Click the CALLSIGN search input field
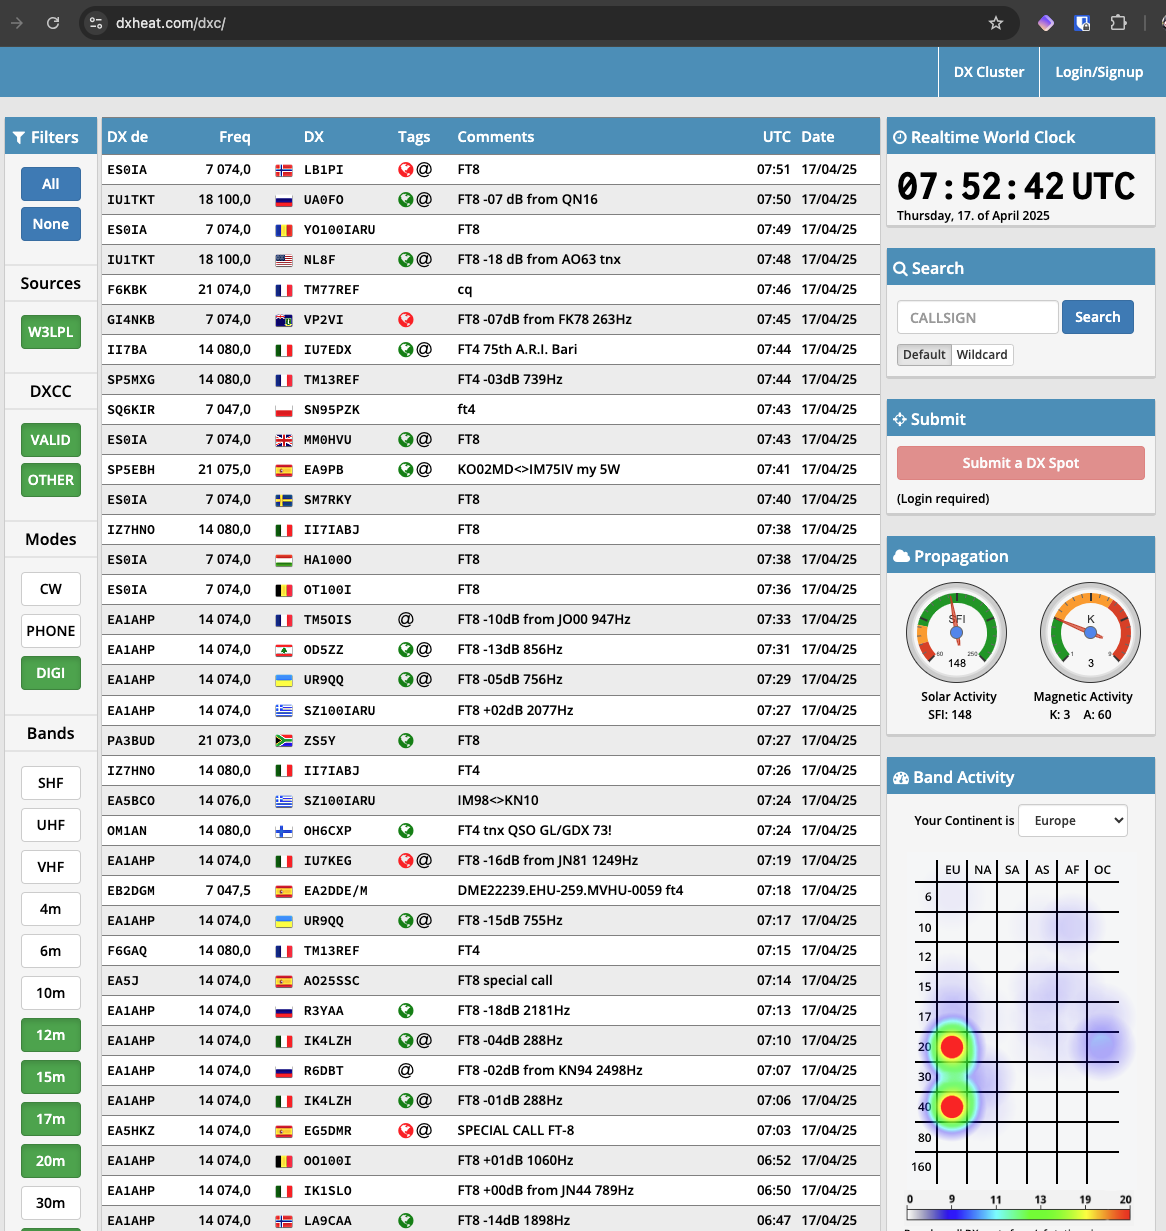 pos(977,318)
